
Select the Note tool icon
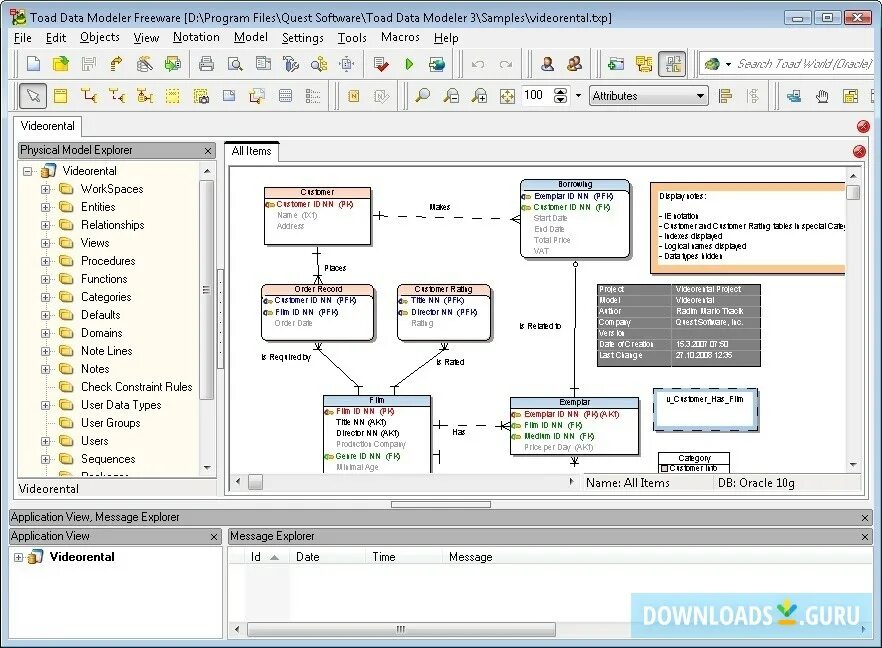coord(229,96)
